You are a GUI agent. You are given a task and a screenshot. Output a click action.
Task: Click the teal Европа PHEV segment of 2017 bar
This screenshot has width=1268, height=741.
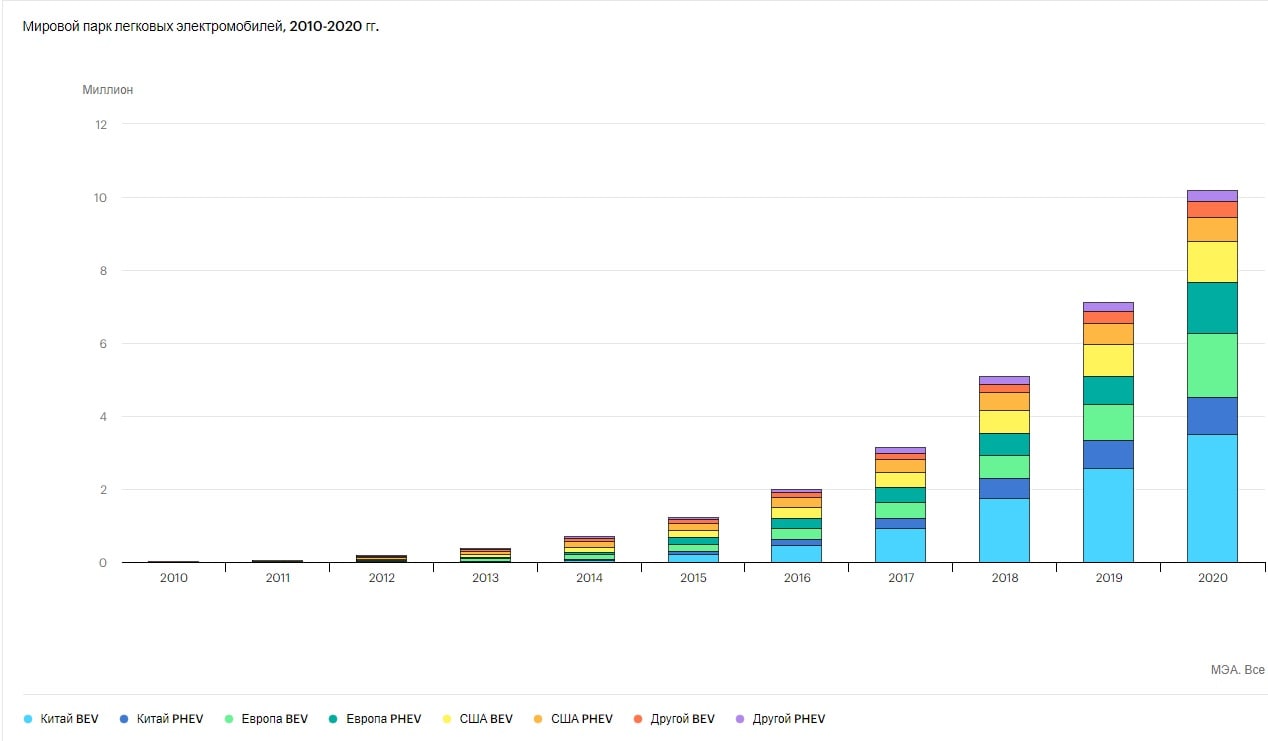(900, 494)
